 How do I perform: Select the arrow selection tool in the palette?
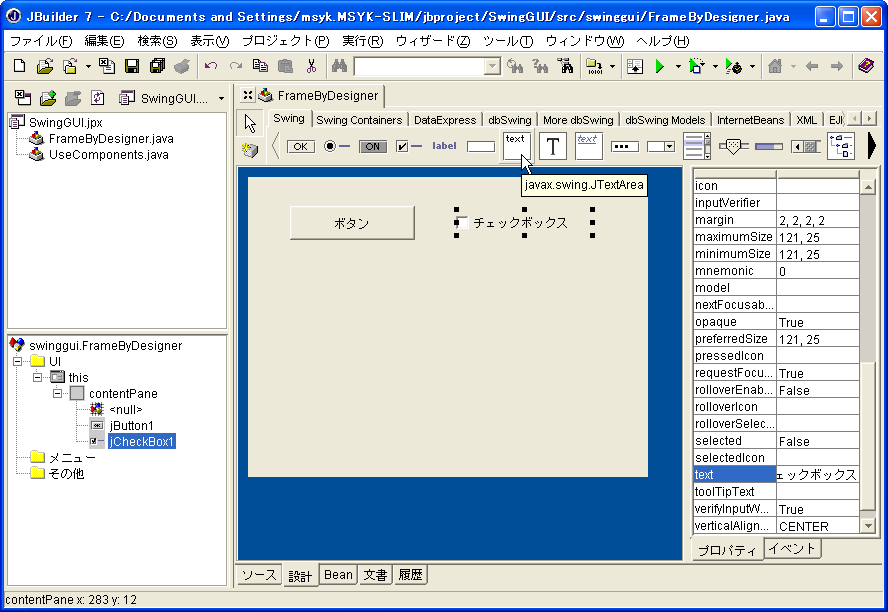click(250, 124)
